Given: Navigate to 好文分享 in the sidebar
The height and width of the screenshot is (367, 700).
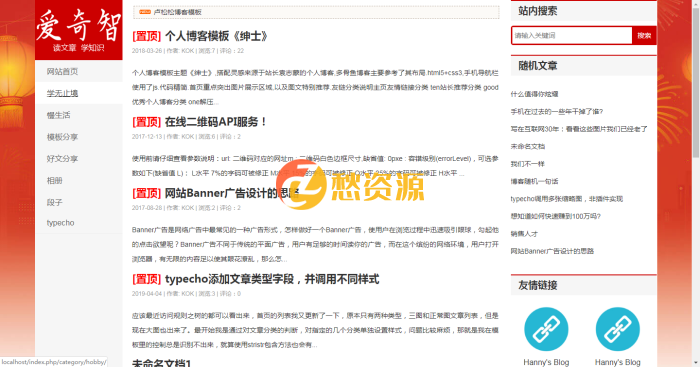Looking at the screenshot, I should point(62,159).
